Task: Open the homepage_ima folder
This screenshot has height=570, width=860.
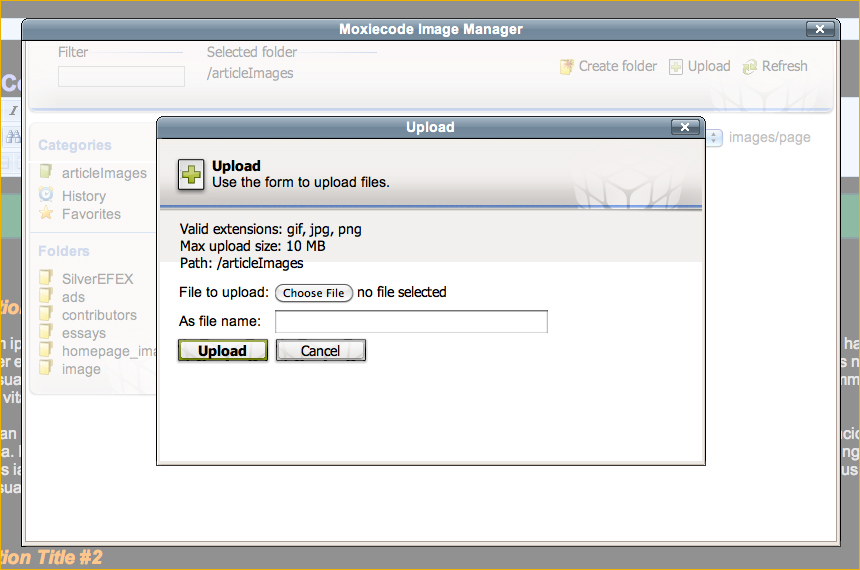Action: click(109, 352)
